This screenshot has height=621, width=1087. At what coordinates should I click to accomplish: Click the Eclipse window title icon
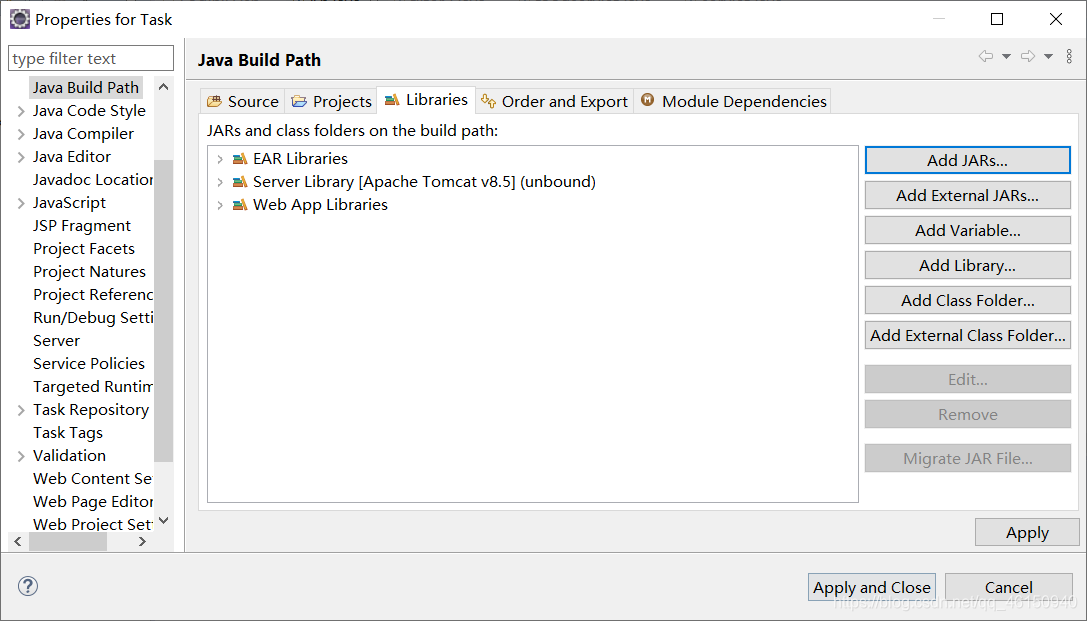click(19, 19)
